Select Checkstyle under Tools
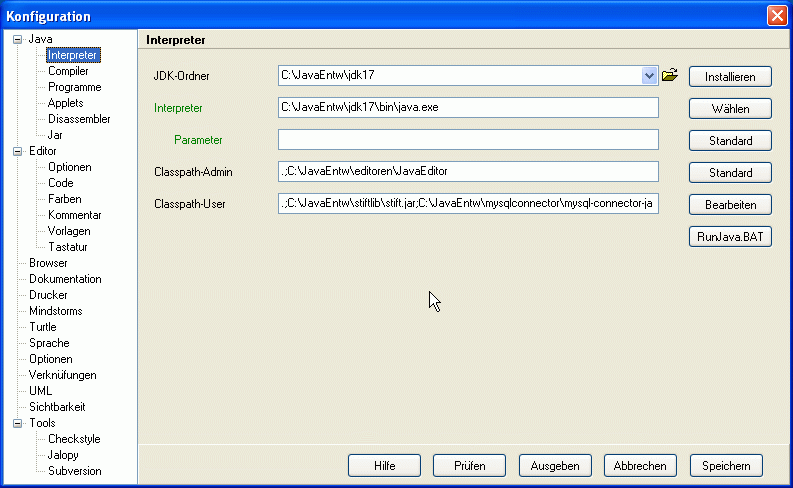 point(74,439)
